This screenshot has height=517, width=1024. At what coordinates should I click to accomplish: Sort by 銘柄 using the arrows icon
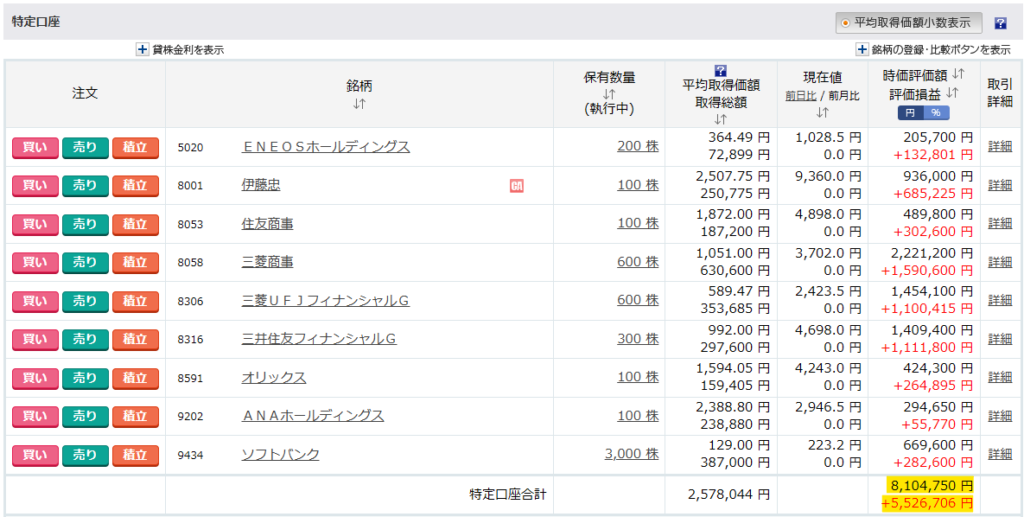(359, 104)
